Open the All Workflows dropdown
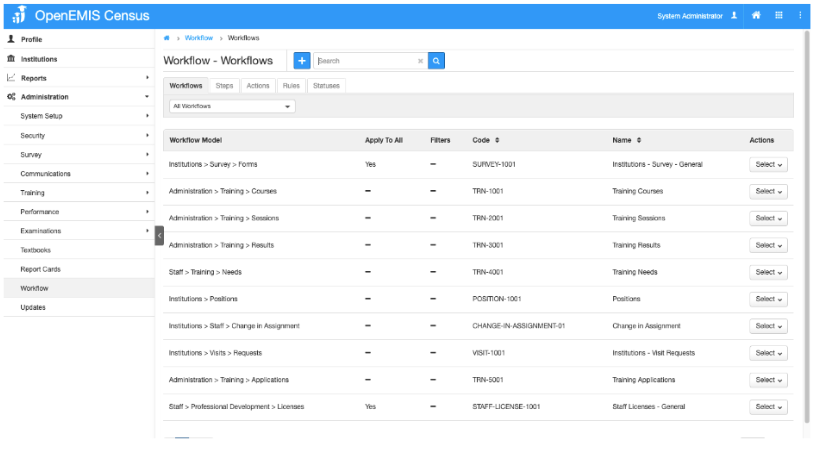The image size is (817, 463). pyautogui.click(x=232, y=106)
